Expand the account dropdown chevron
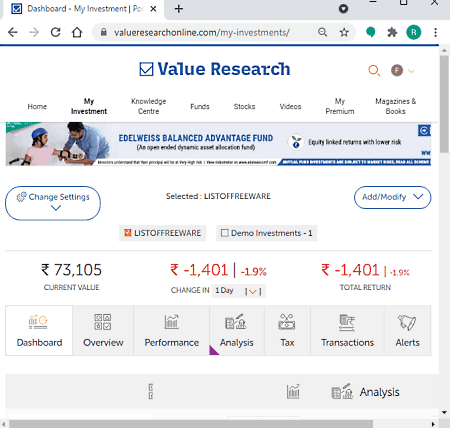Screen dimensions: 450x428 411,71
